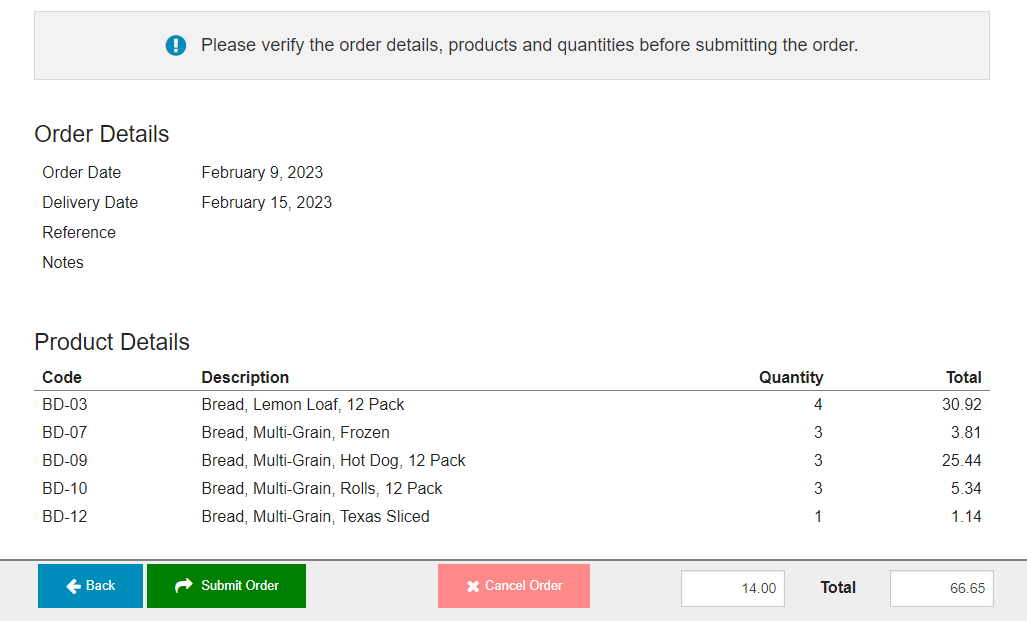The width and height of the screenshot is (1027, 622).
Task: Select product code BD-10
Action: (x=64, y=489)
